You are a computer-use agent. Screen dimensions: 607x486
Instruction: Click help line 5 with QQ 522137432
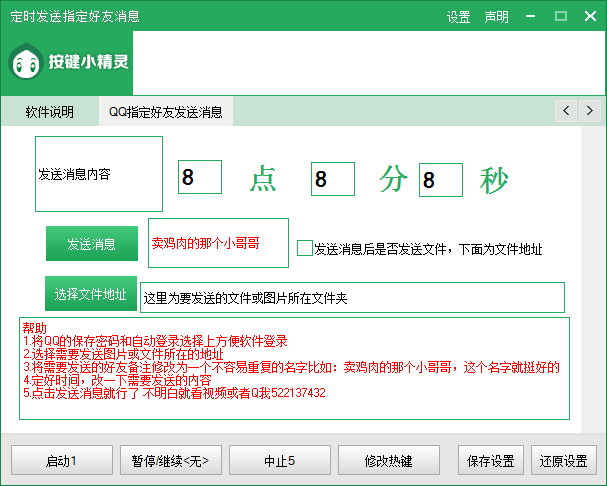[x=174, y=393]
